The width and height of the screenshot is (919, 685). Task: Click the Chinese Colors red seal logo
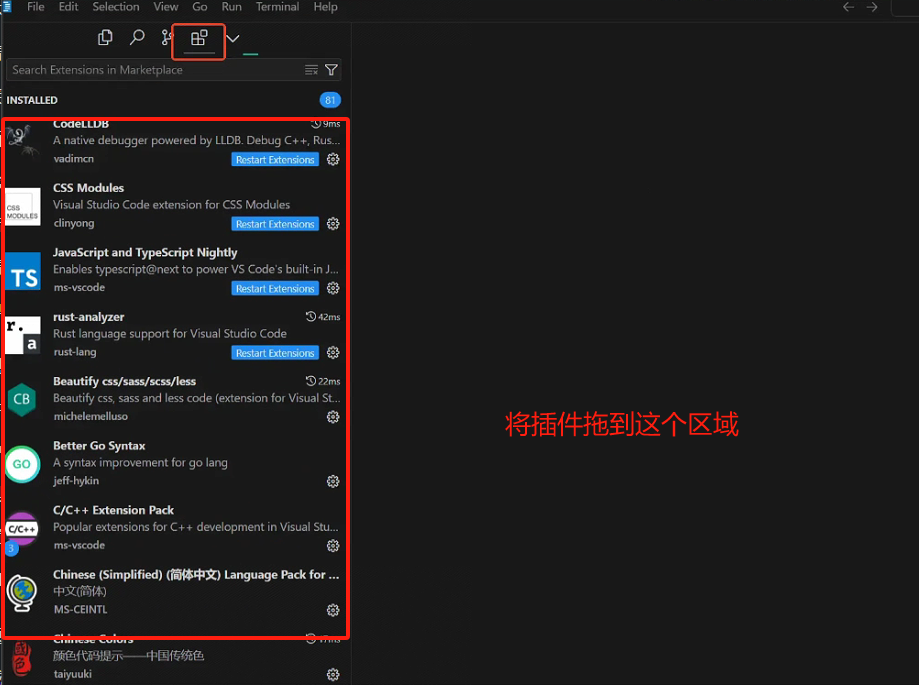click(x=22, y=659)
